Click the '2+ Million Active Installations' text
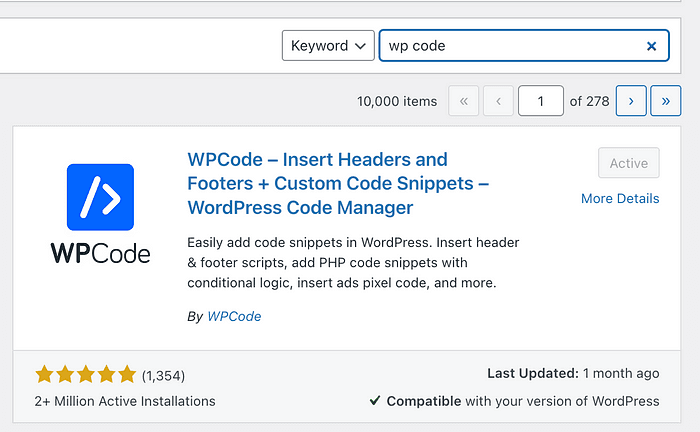This screenshot has width=700, height=432. tap(125, 401)
